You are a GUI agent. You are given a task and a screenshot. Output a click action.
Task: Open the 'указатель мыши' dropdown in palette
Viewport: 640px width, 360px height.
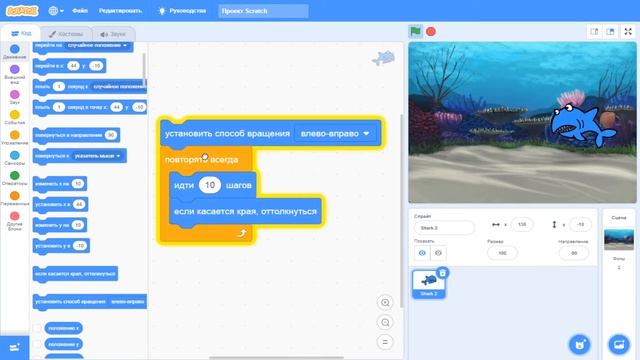pyautogui.click(x=97, y=156)
